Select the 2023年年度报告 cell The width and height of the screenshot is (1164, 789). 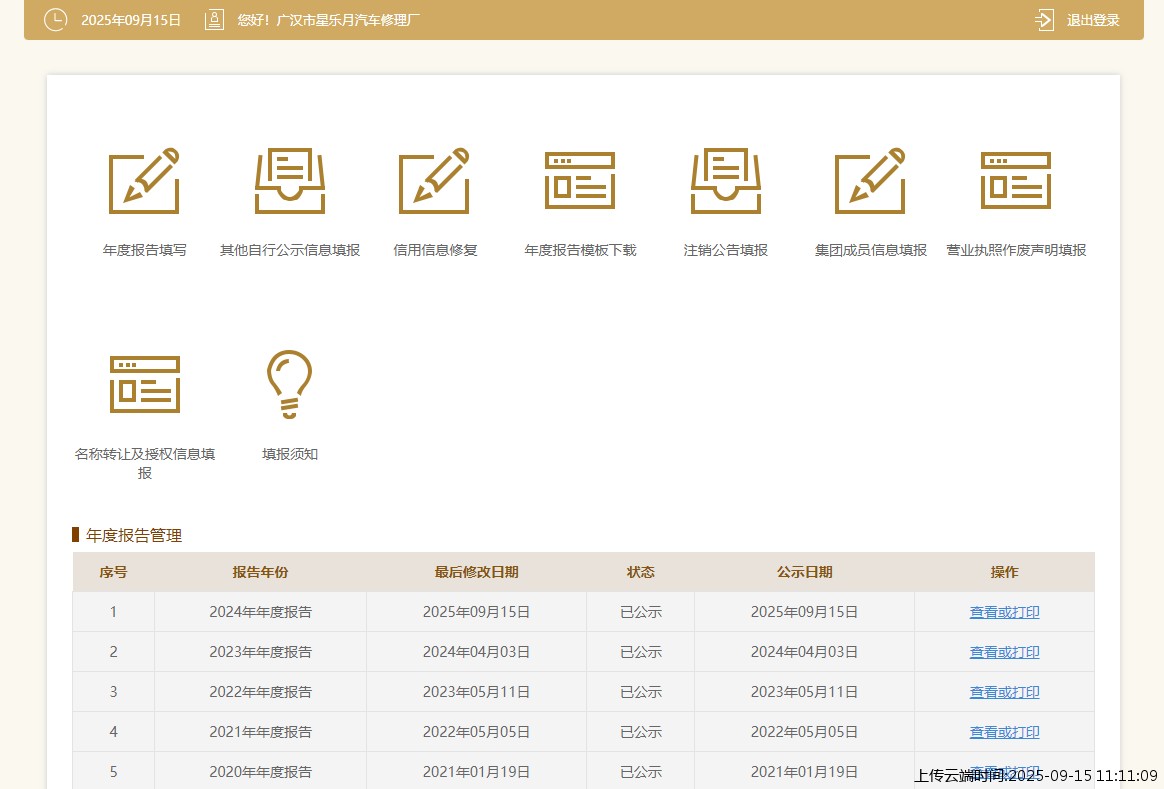[x=261, y=652]
